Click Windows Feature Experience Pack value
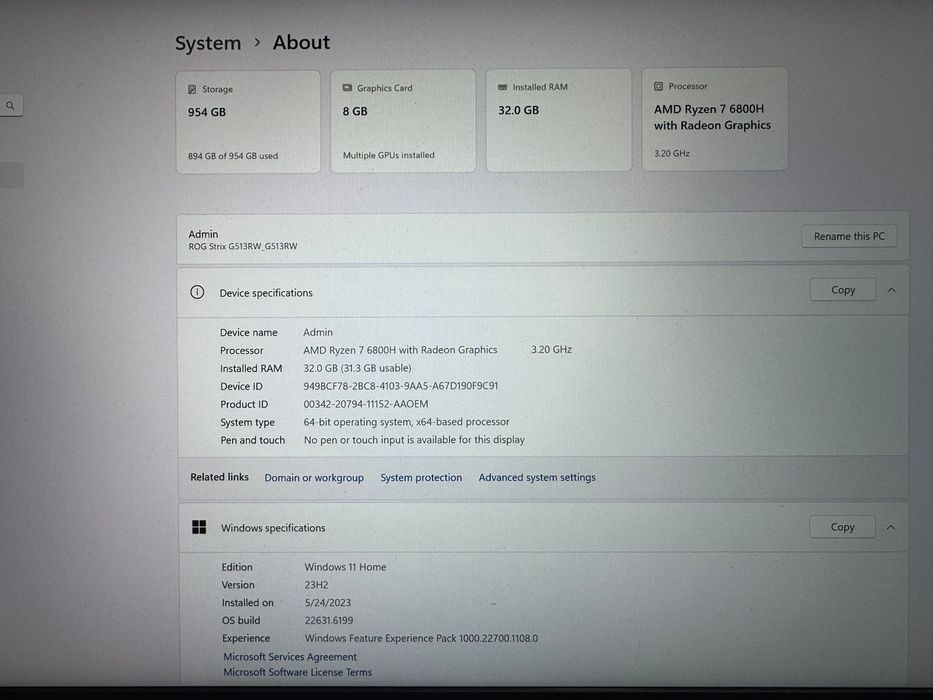The height and width of the screenshot is (700, 933). click(x=421, y=638)
